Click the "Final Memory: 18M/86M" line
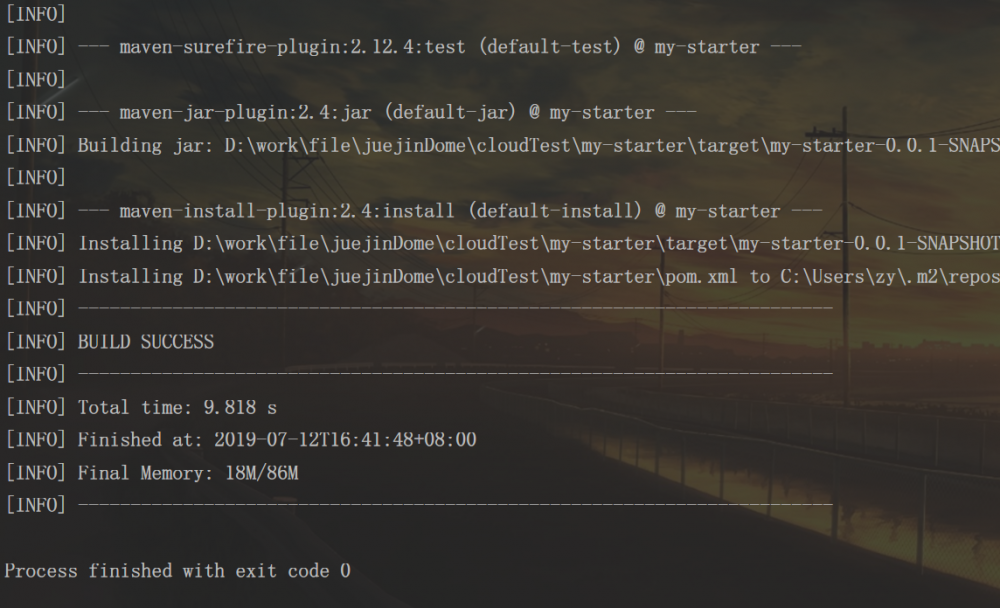This screenshot has height=608, width=1000. 188,473
